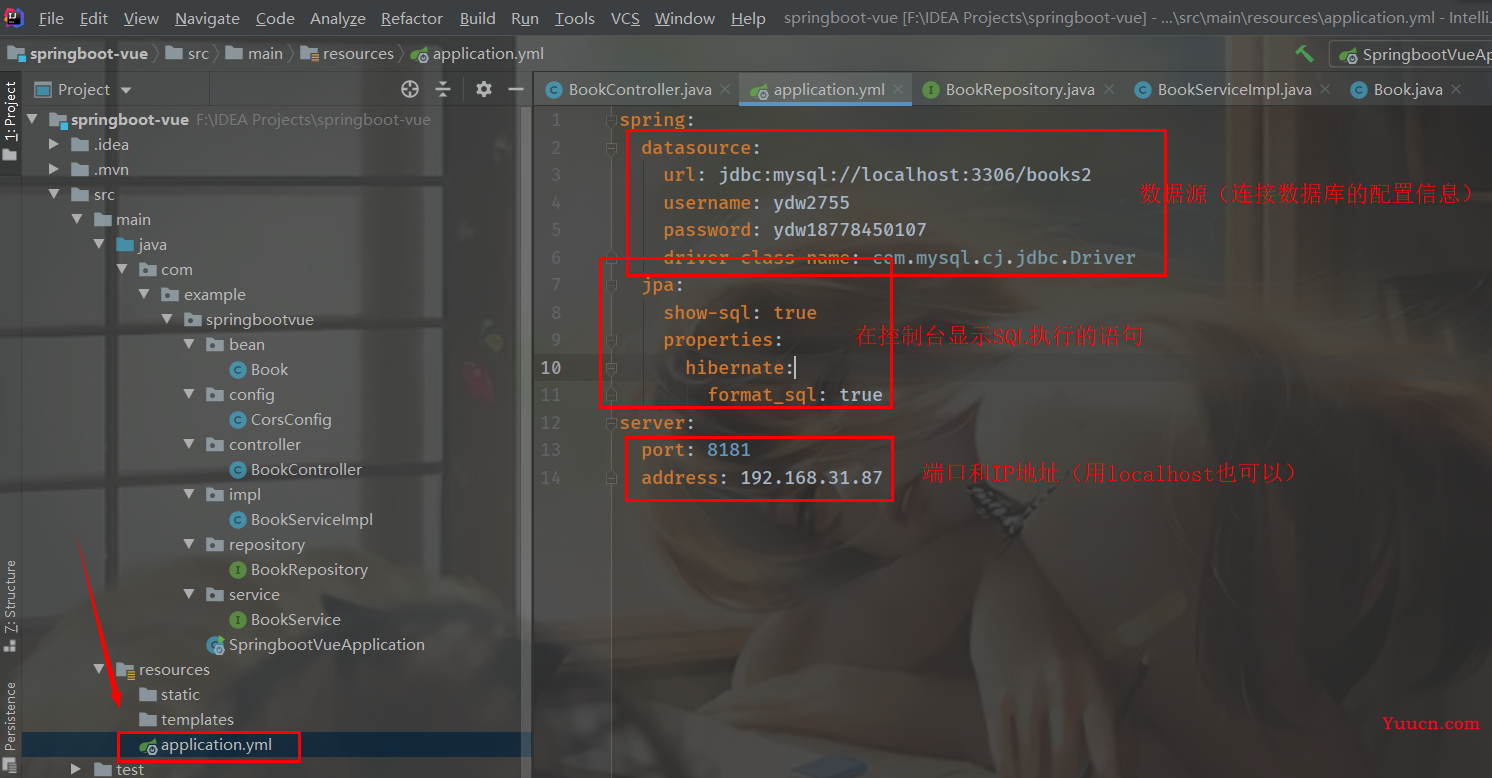Select the static folder

click(x=169, y=695)
